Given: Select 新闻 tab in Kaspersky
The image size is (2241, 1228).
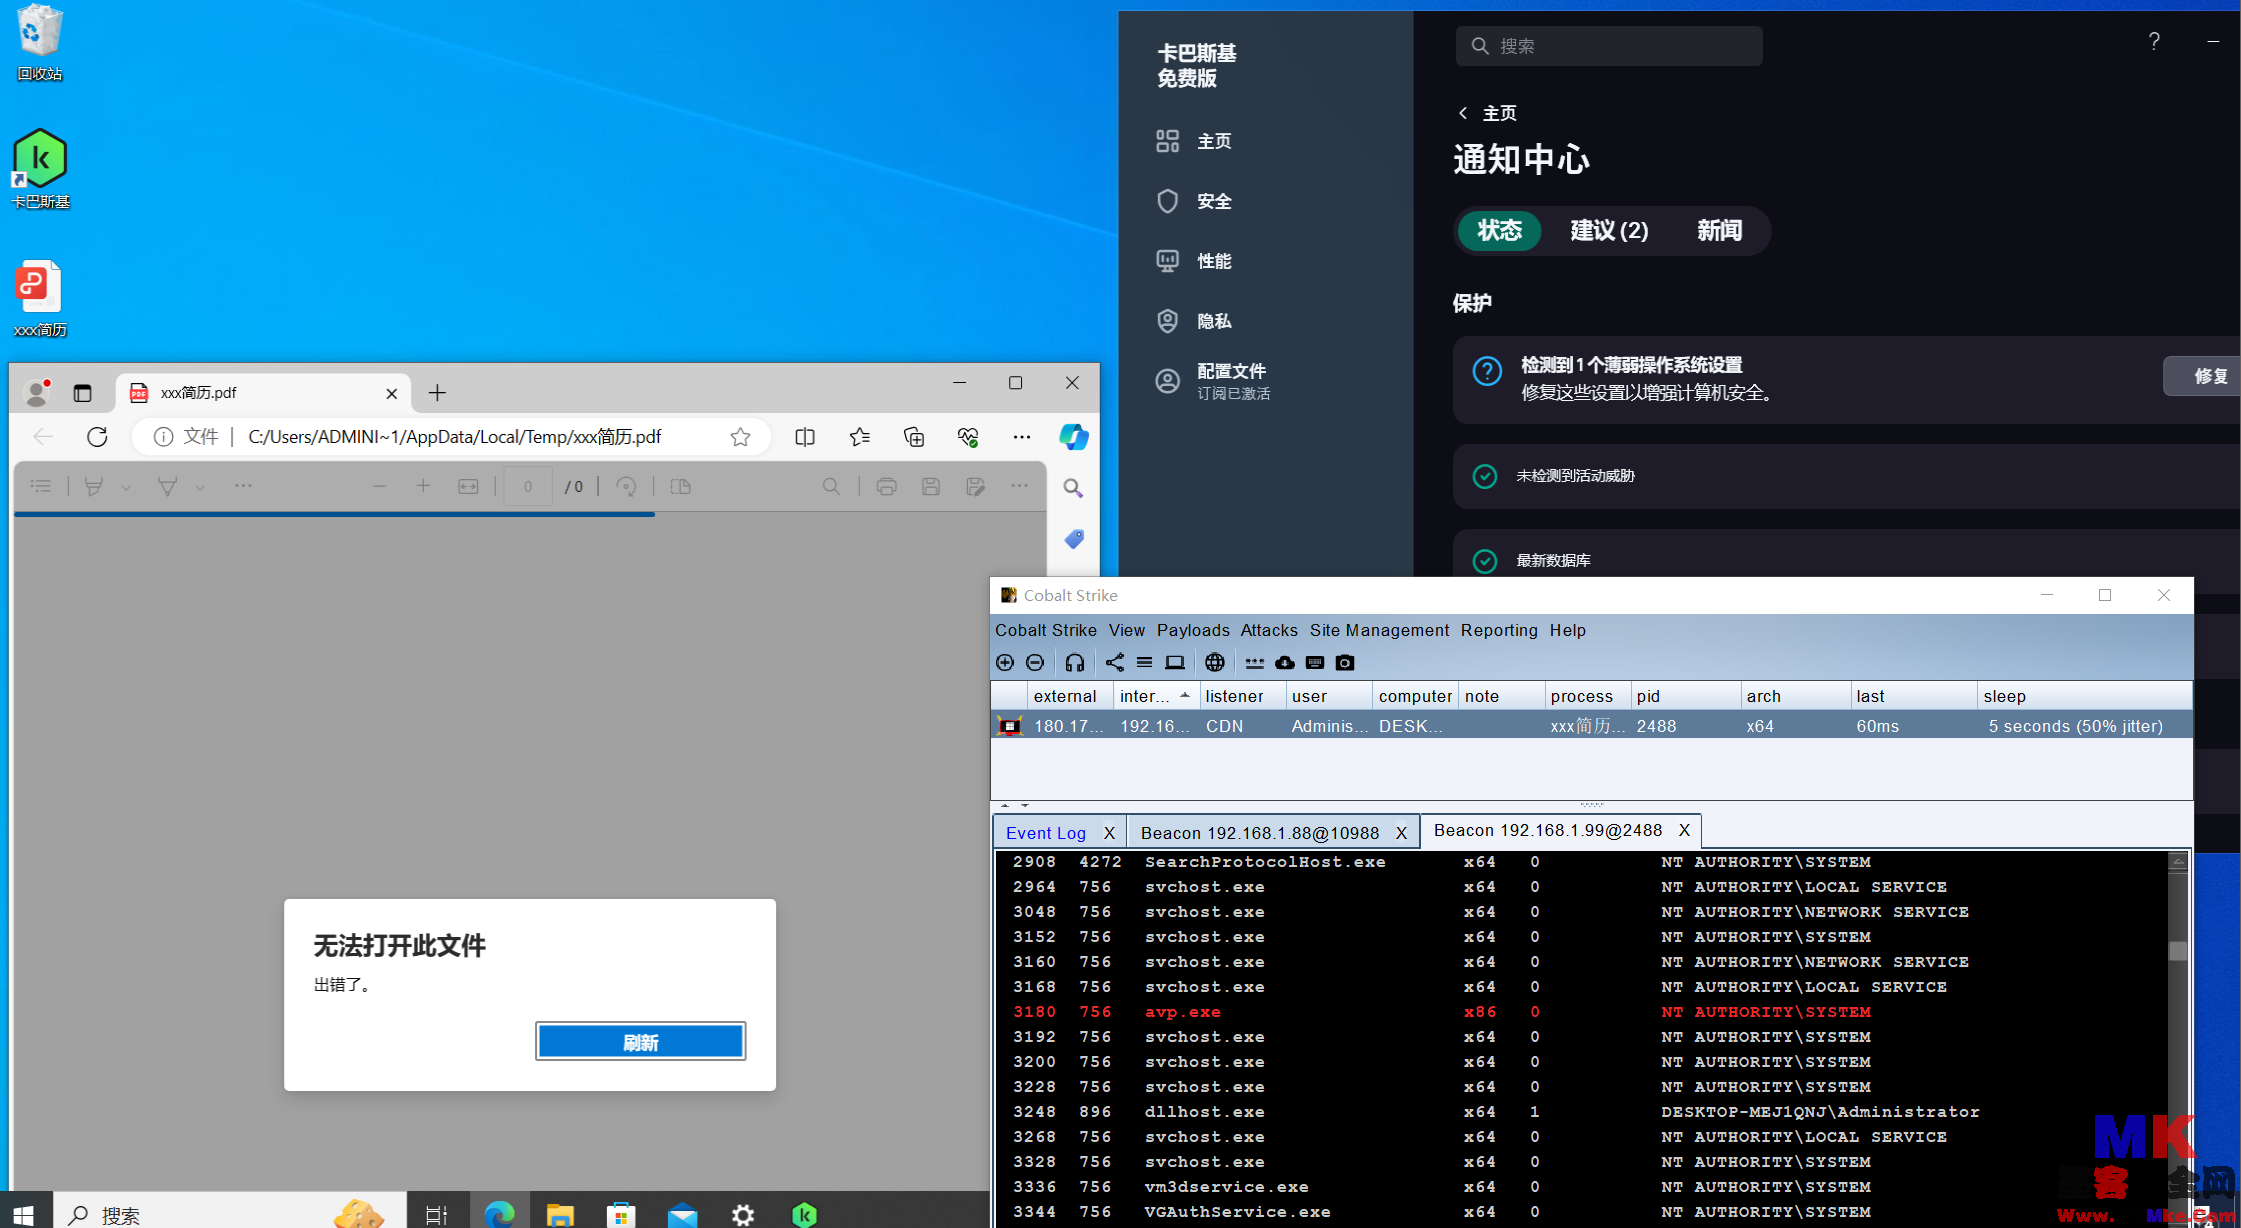Looking at the screenshot, I should [x=1719, y=231].
